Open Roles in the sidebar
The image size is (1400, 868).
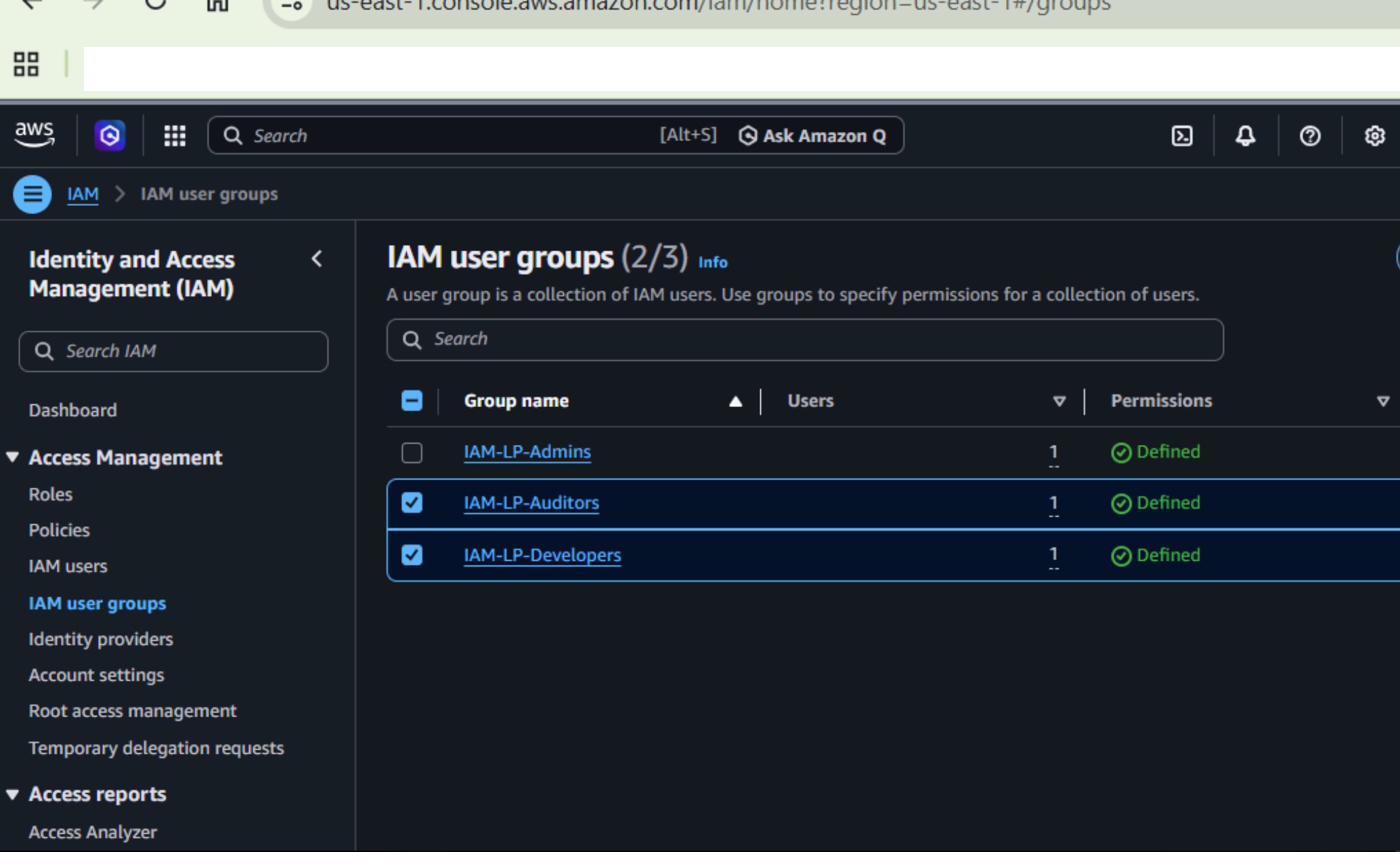point(51,494)
